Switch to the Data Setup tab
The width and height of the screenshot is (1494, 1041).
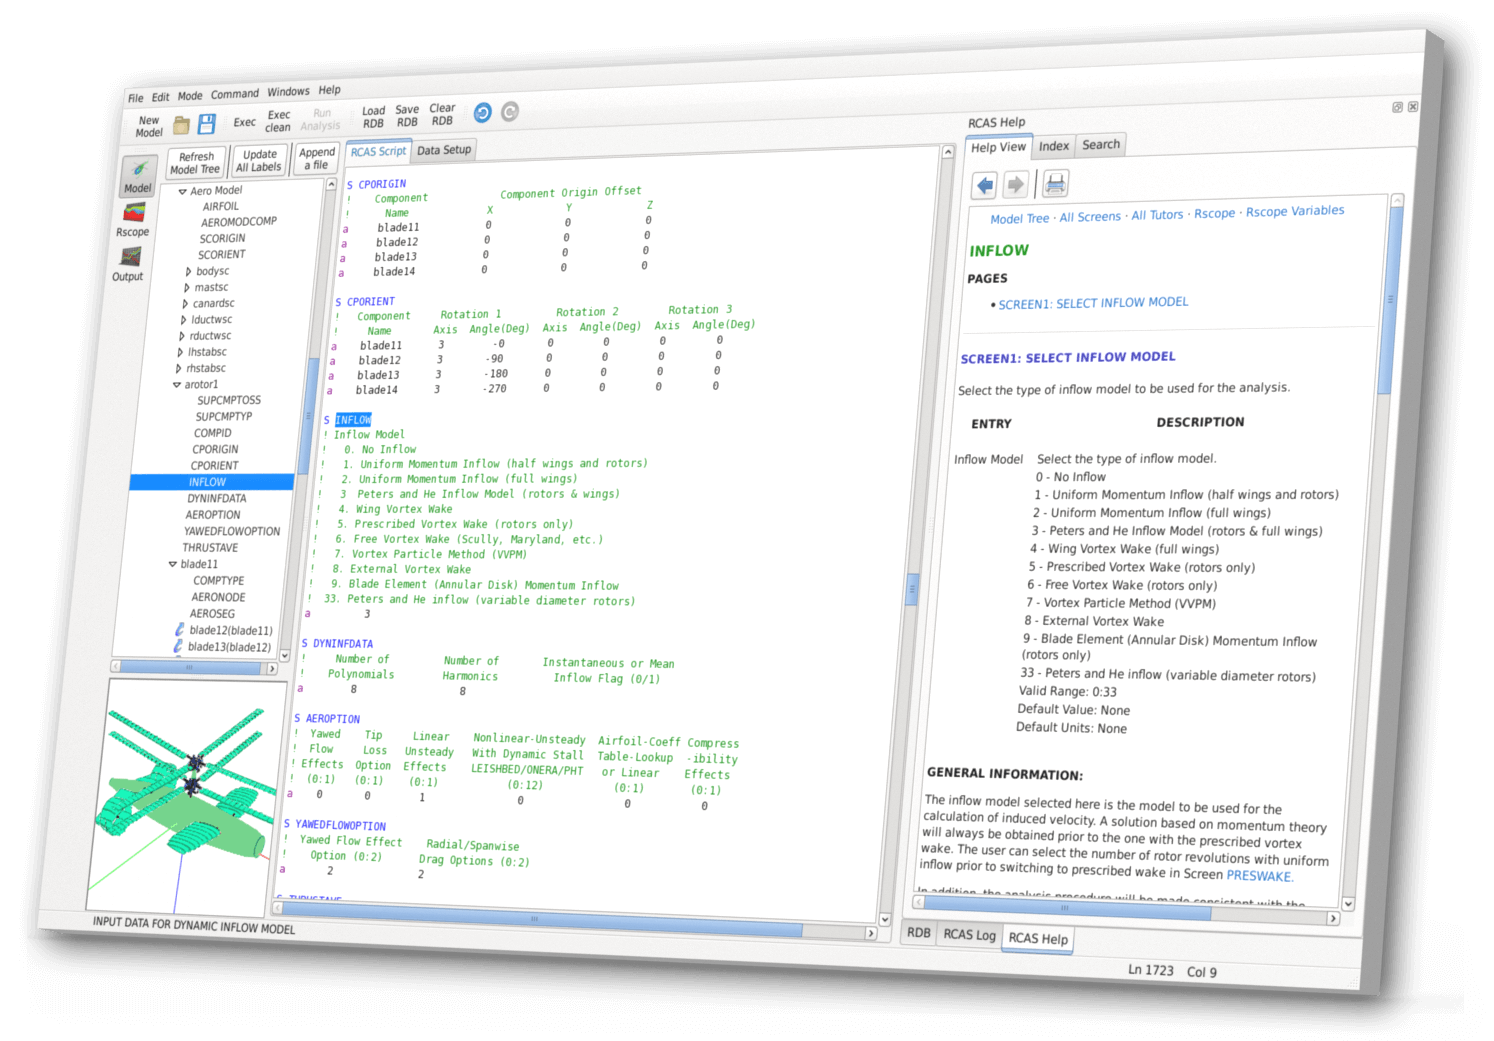pos(444,150)
